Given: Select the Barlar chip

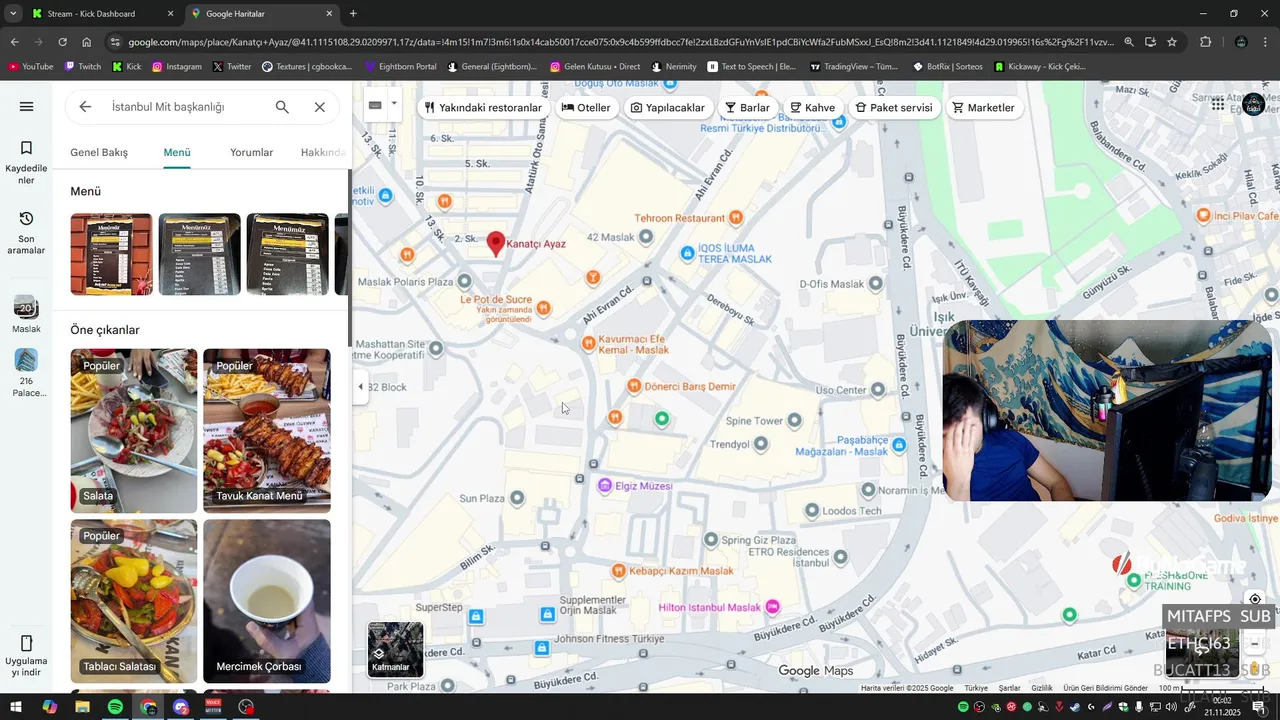Looking at the screenshot, I should 747,107.
